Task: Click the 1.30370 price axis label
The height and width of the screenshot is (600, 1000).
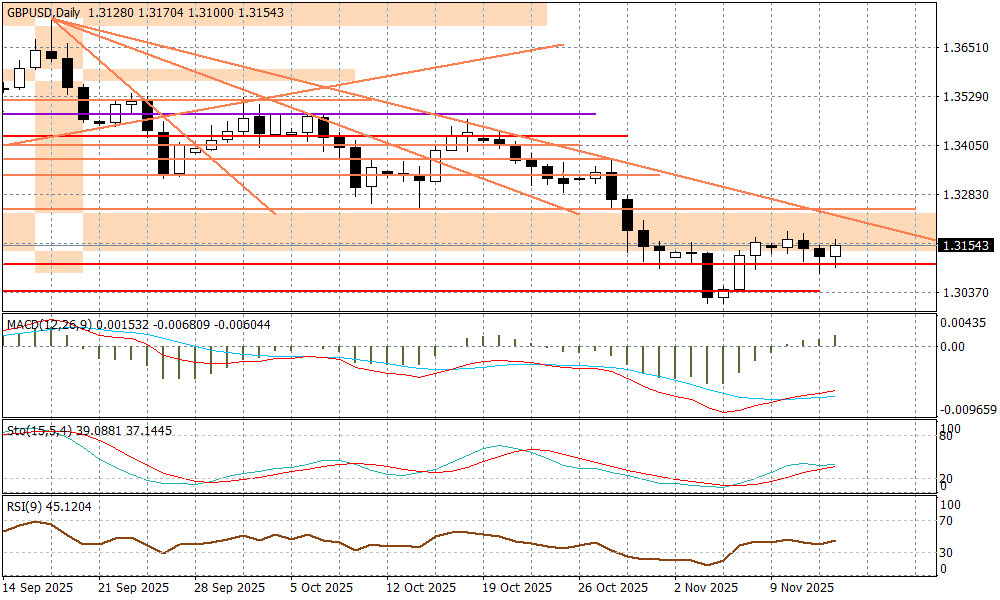Action: click(x=965, y=293)
